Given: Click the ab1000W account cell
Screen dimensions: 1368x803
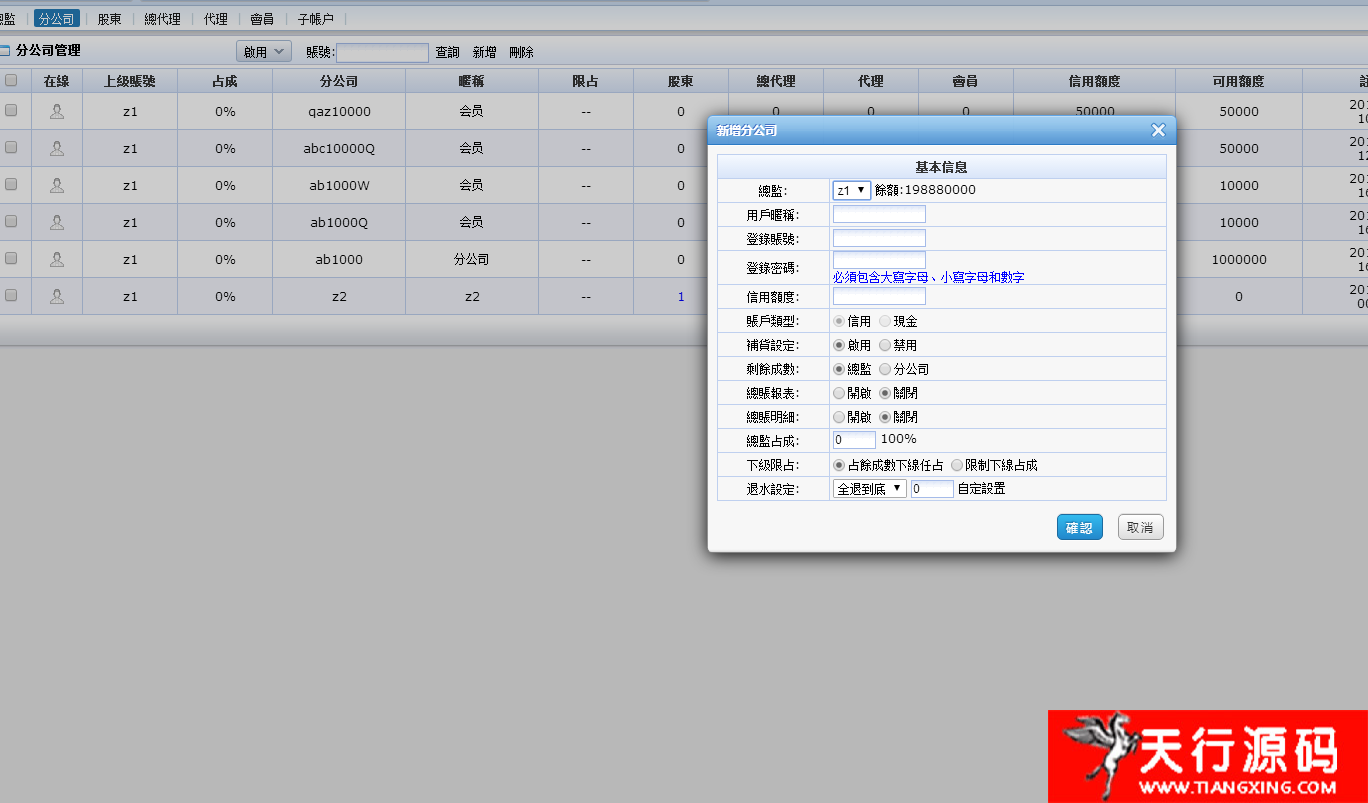Looking at the screenshot, I should point(339,186).
